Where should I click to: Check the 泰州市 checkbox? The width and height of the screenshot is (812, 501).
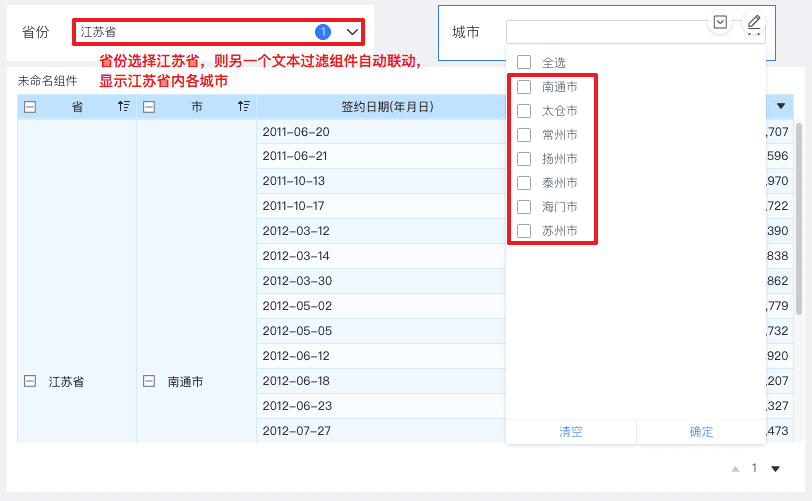coord(524,183)
